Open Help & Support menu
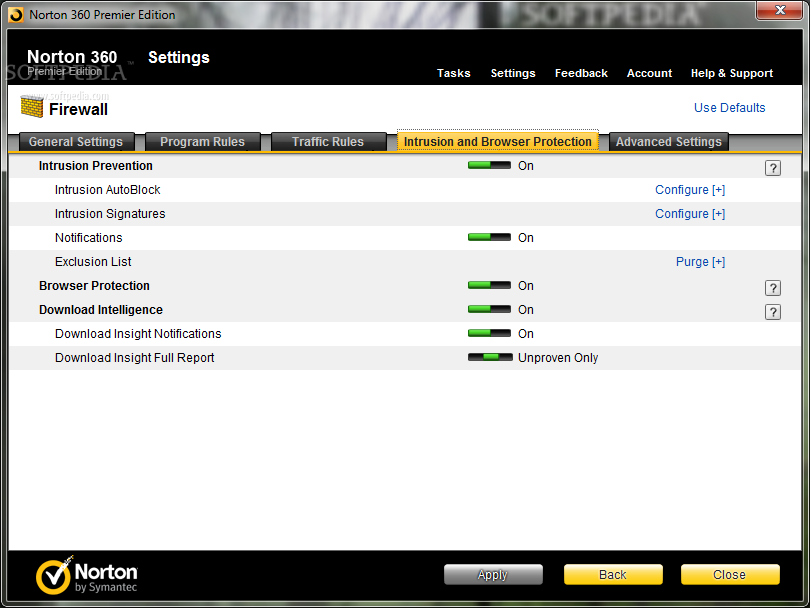The width and height of the screenshot is (810, 608). coord(731,73)
